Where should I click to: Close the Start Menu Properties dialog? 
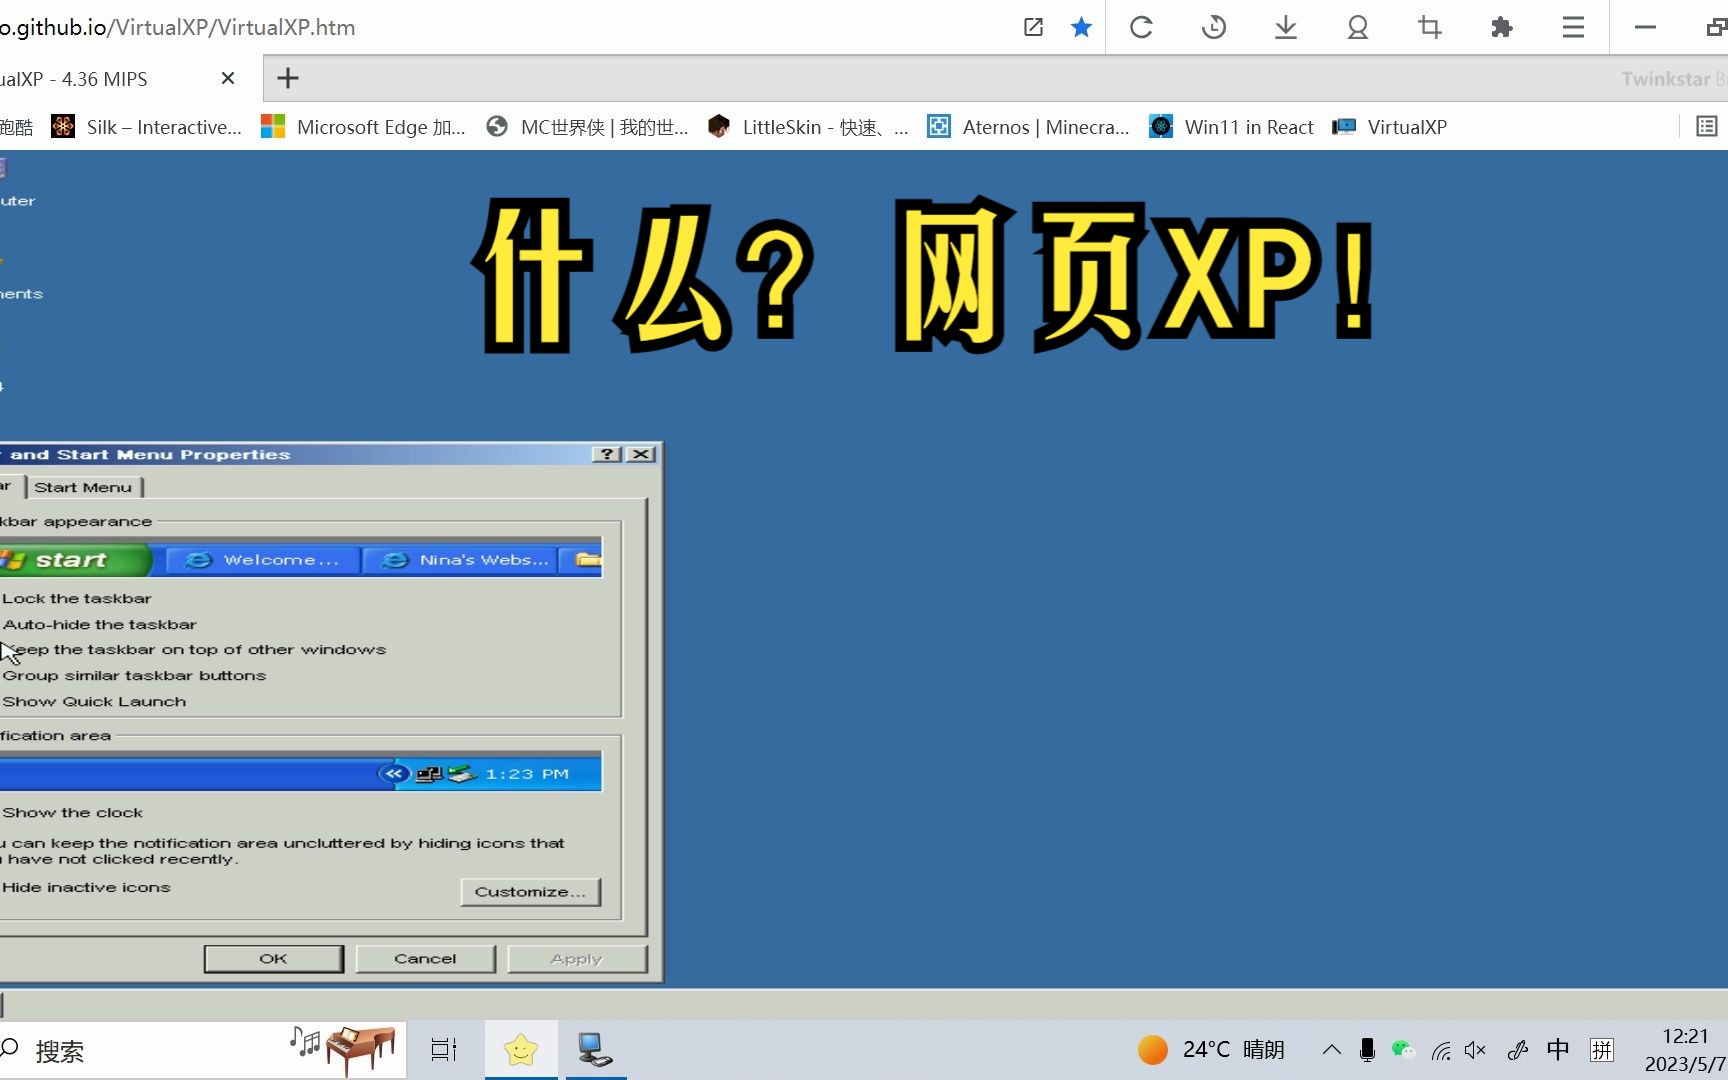(641, 454)
